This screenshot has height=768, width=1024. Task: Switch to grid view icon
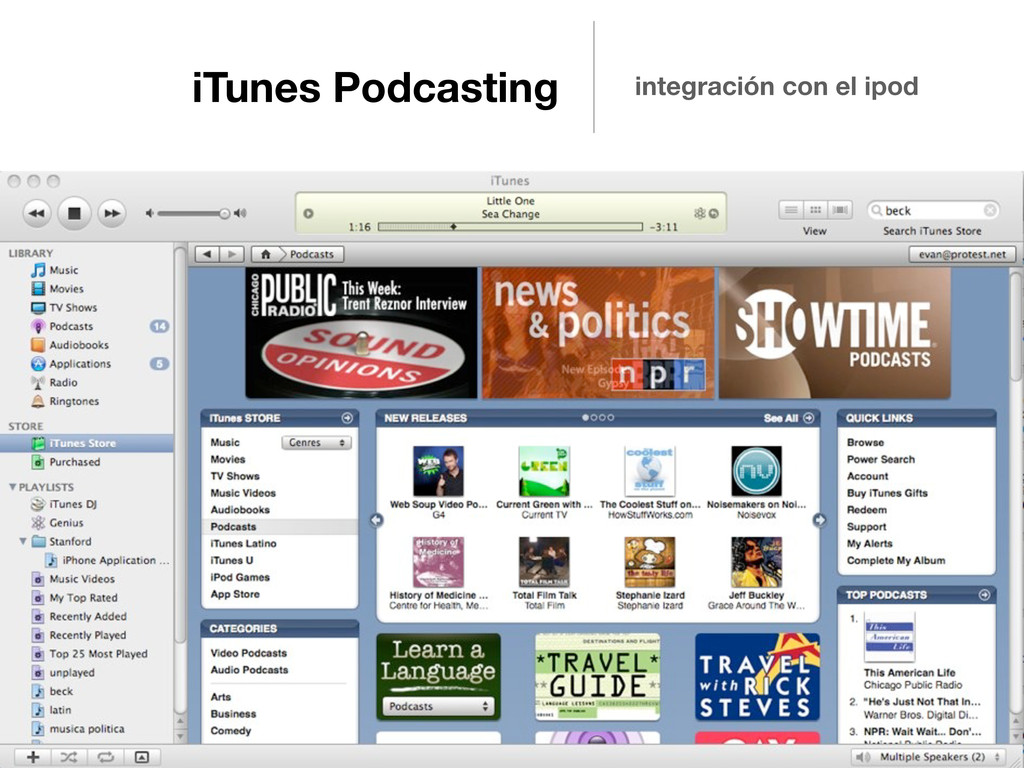815,210
